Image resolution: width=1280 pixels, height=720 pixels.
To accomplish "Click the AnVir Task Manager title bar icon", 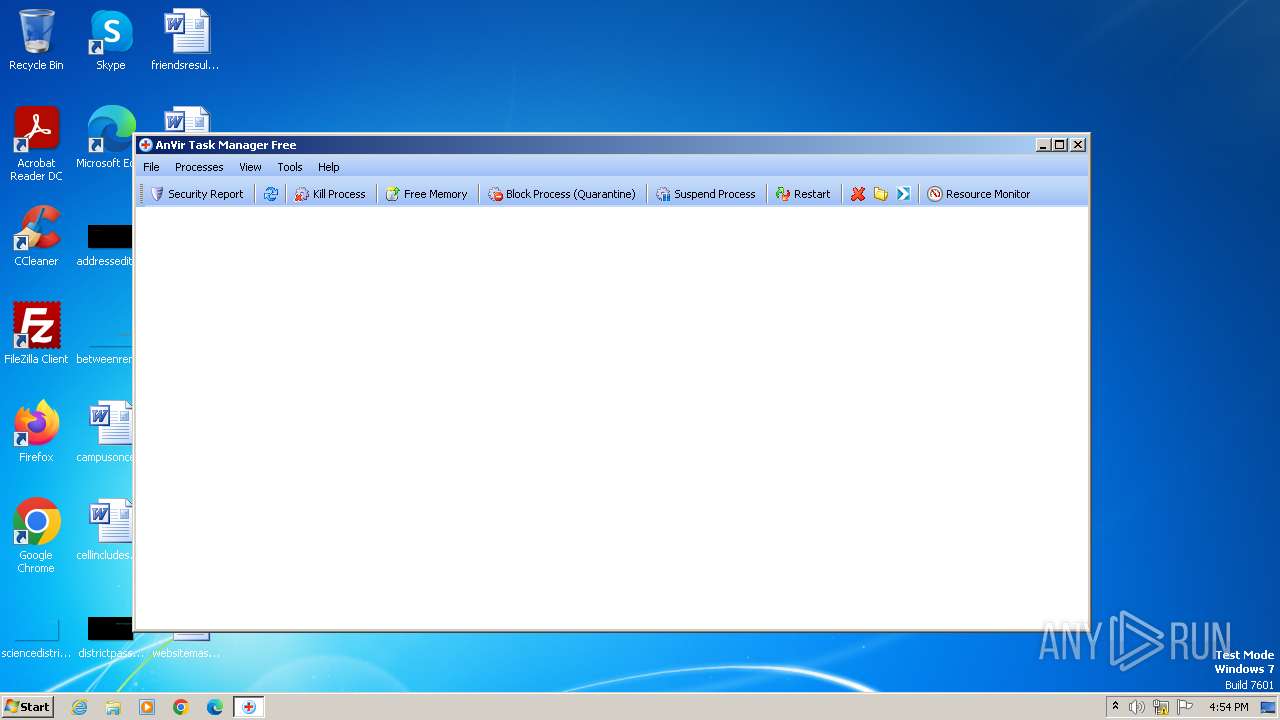I will point(145,145).
